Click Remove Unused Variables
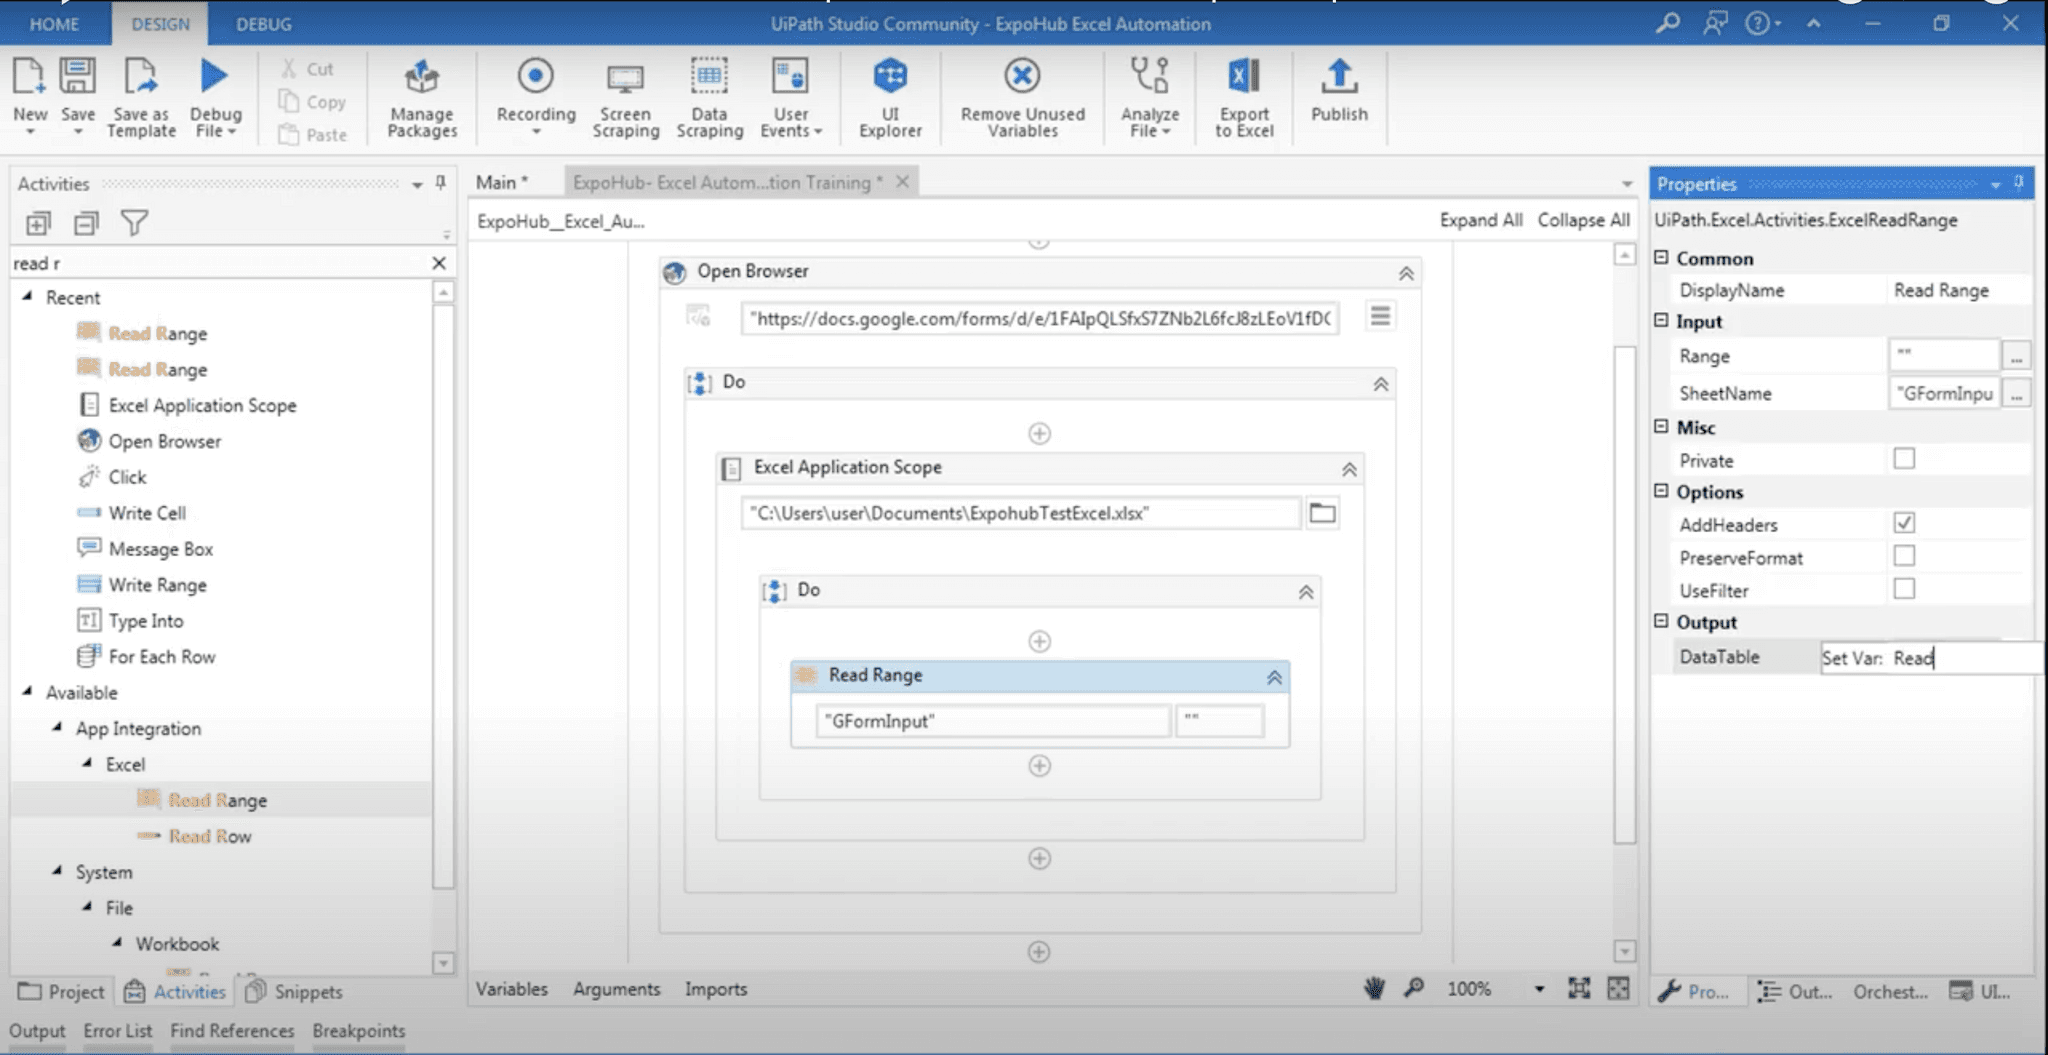Viewport: 2048px width, 1055px height. tap(1021, 95)
